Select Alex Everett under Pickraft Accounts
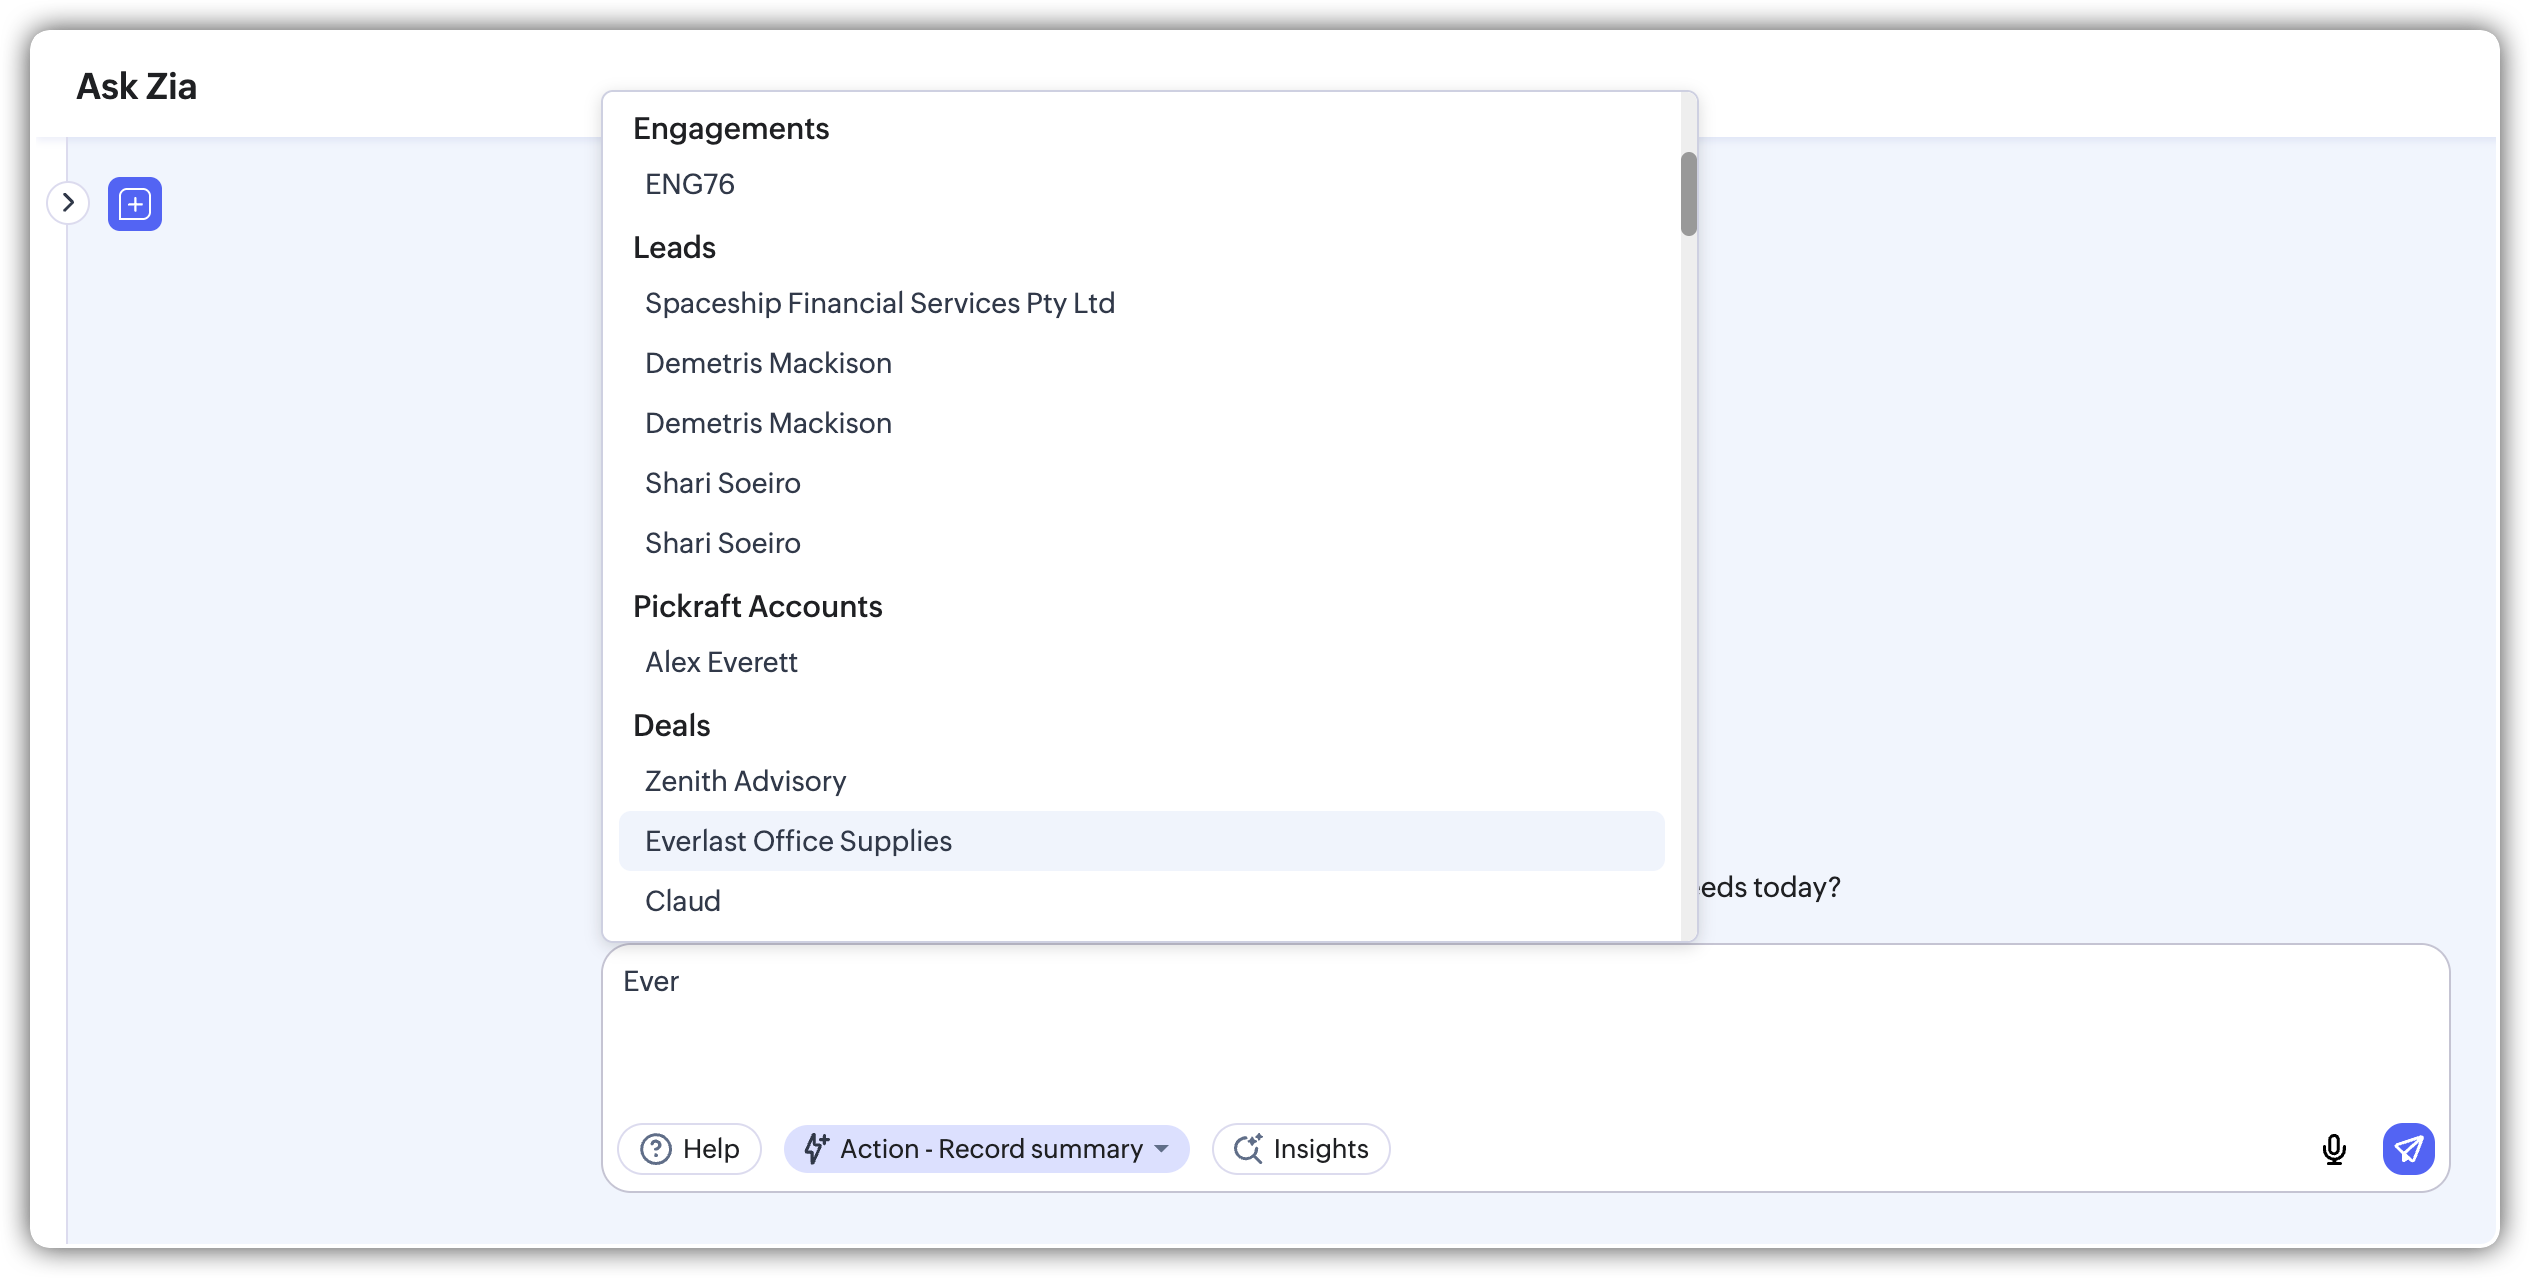 pos(721,662)
